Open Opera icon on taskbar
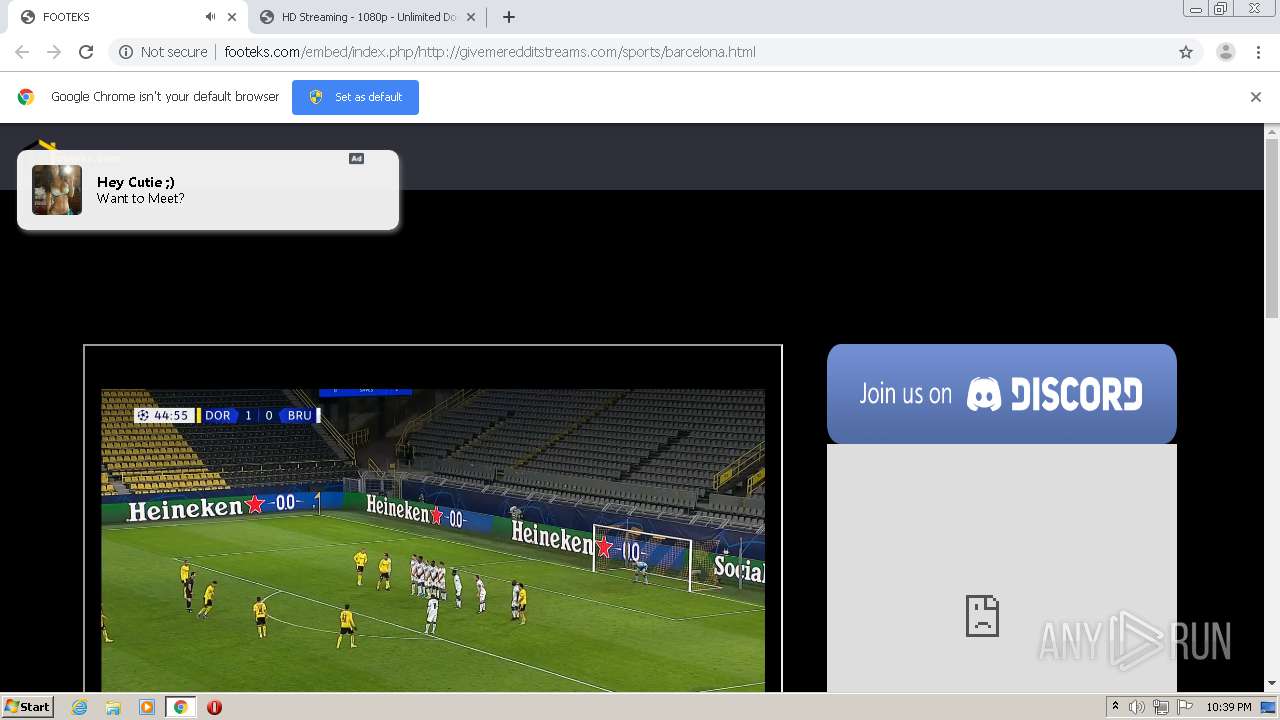The width and height of the screenshot is (1280, 720). tap(214, 707)
